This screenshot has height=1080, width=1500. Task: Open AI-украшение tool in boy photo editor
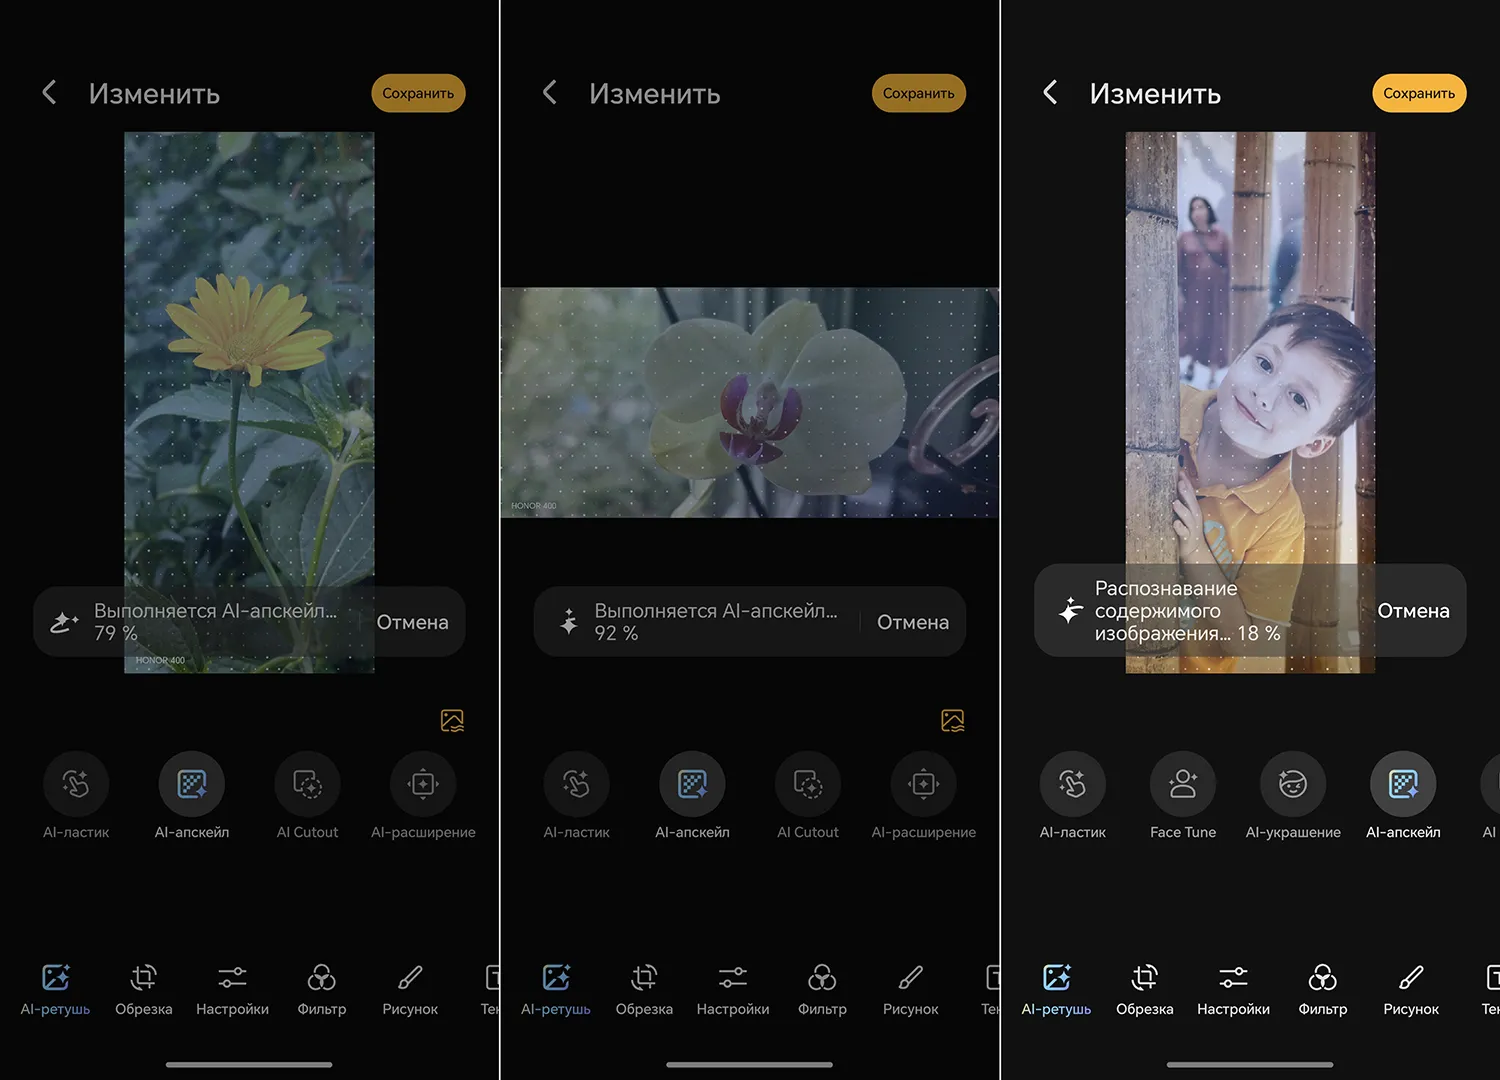1293,784
